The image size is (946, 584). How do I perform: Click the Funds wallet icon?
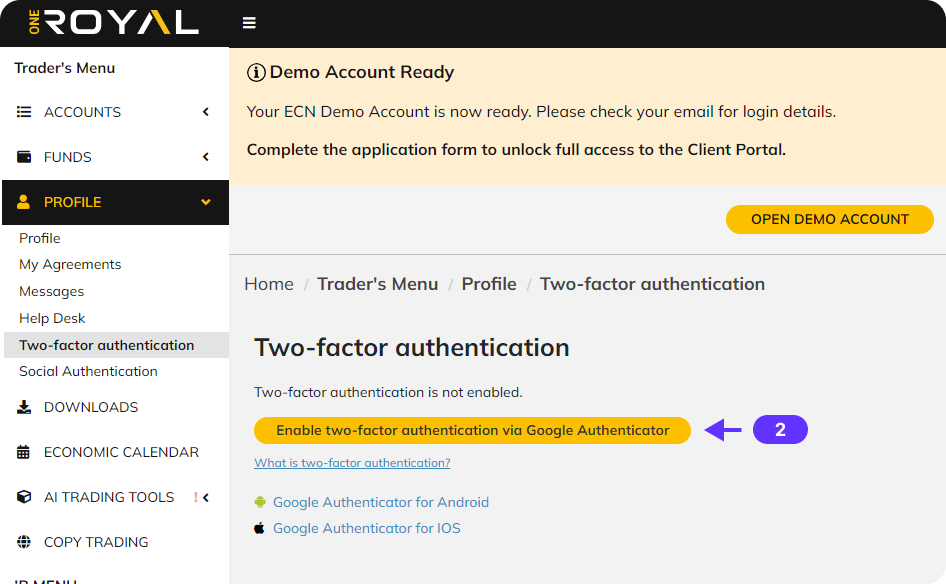coord(24,157)
